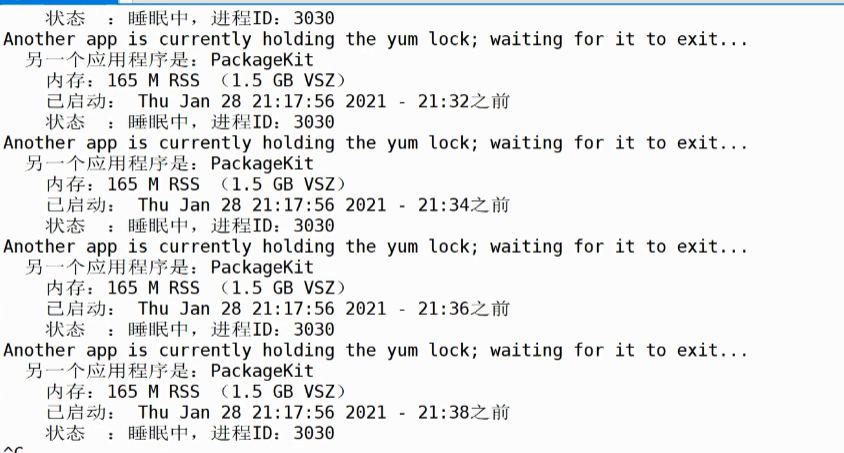
Task: Click the first 内存 165 M RSS line
Action: (196, 80)
